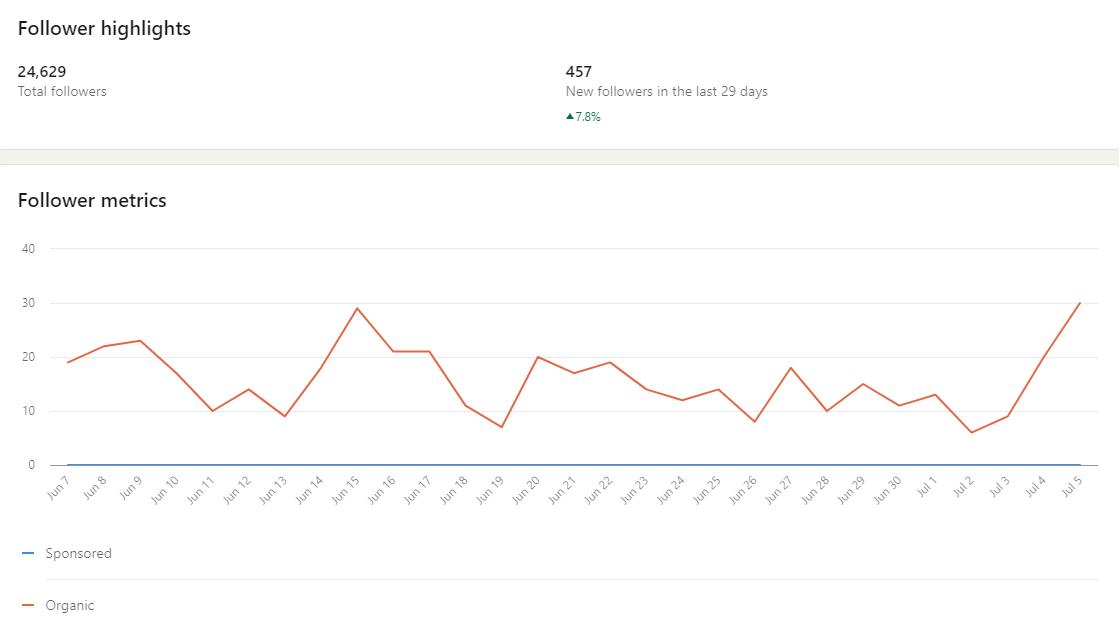Select the Organic data point at Jun 9
The width and height of the screenshot is (1119, 625).
tap(140, 341)
